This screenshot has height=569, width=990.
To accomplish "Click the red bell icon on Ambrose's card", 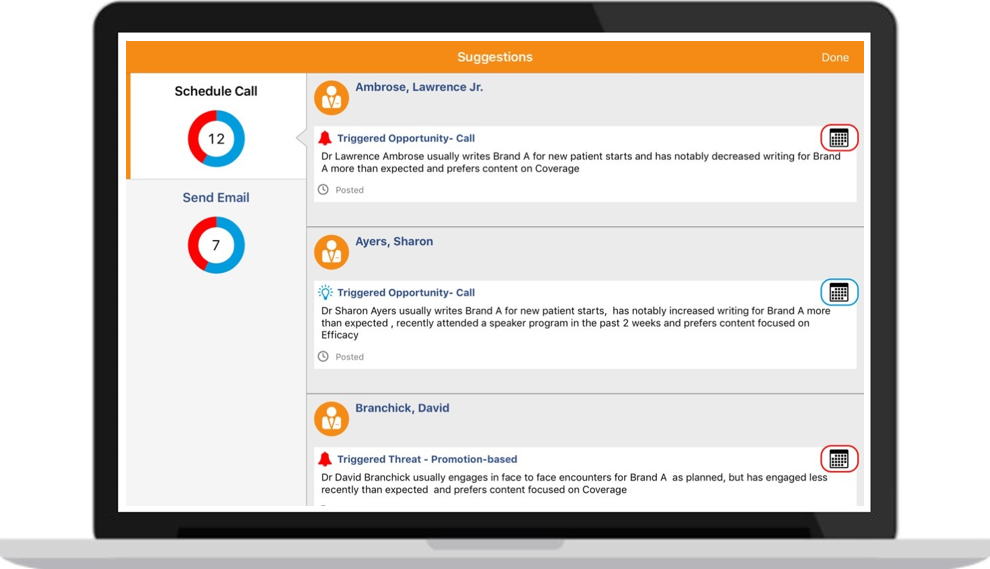I will click(325, 139).
